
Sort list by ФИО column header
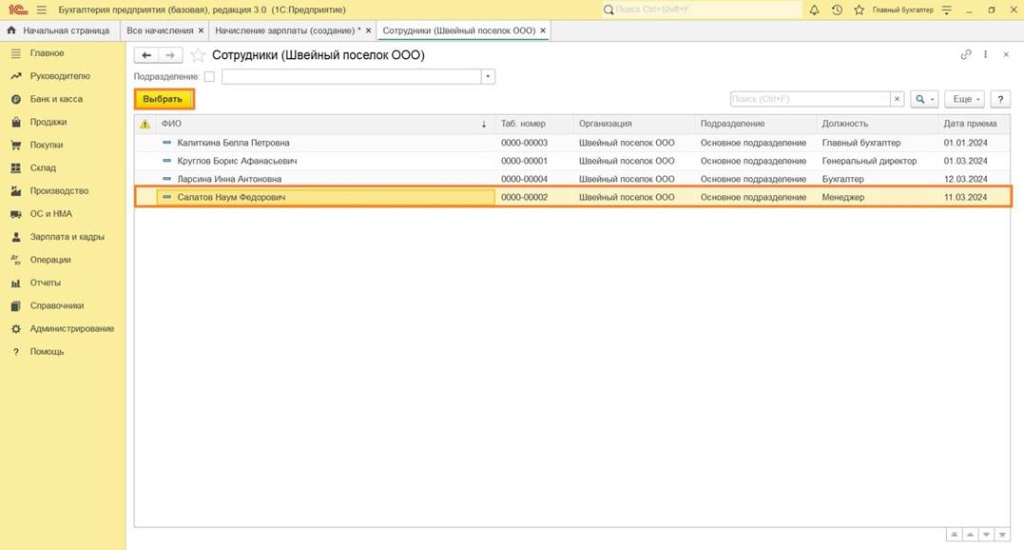tap(315, 124)
